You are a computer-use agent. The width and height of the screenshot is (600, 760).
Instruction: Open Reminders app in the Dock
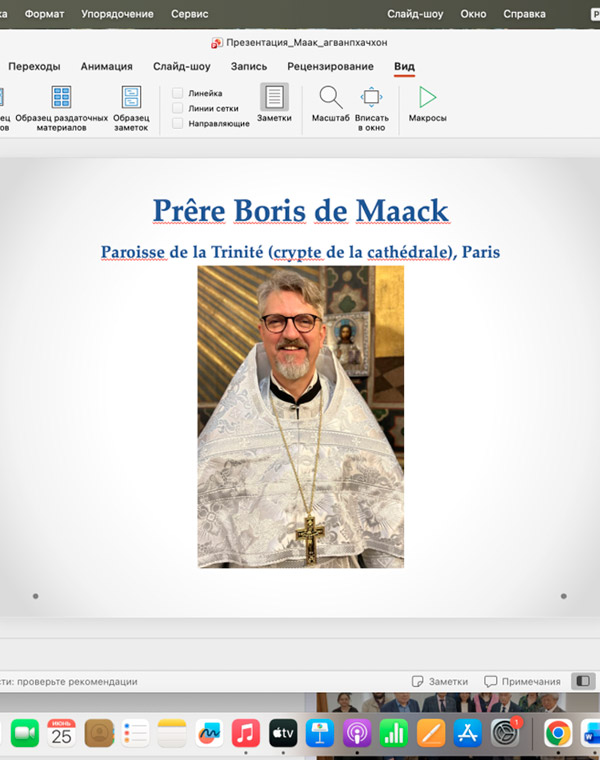coord(135,733)
